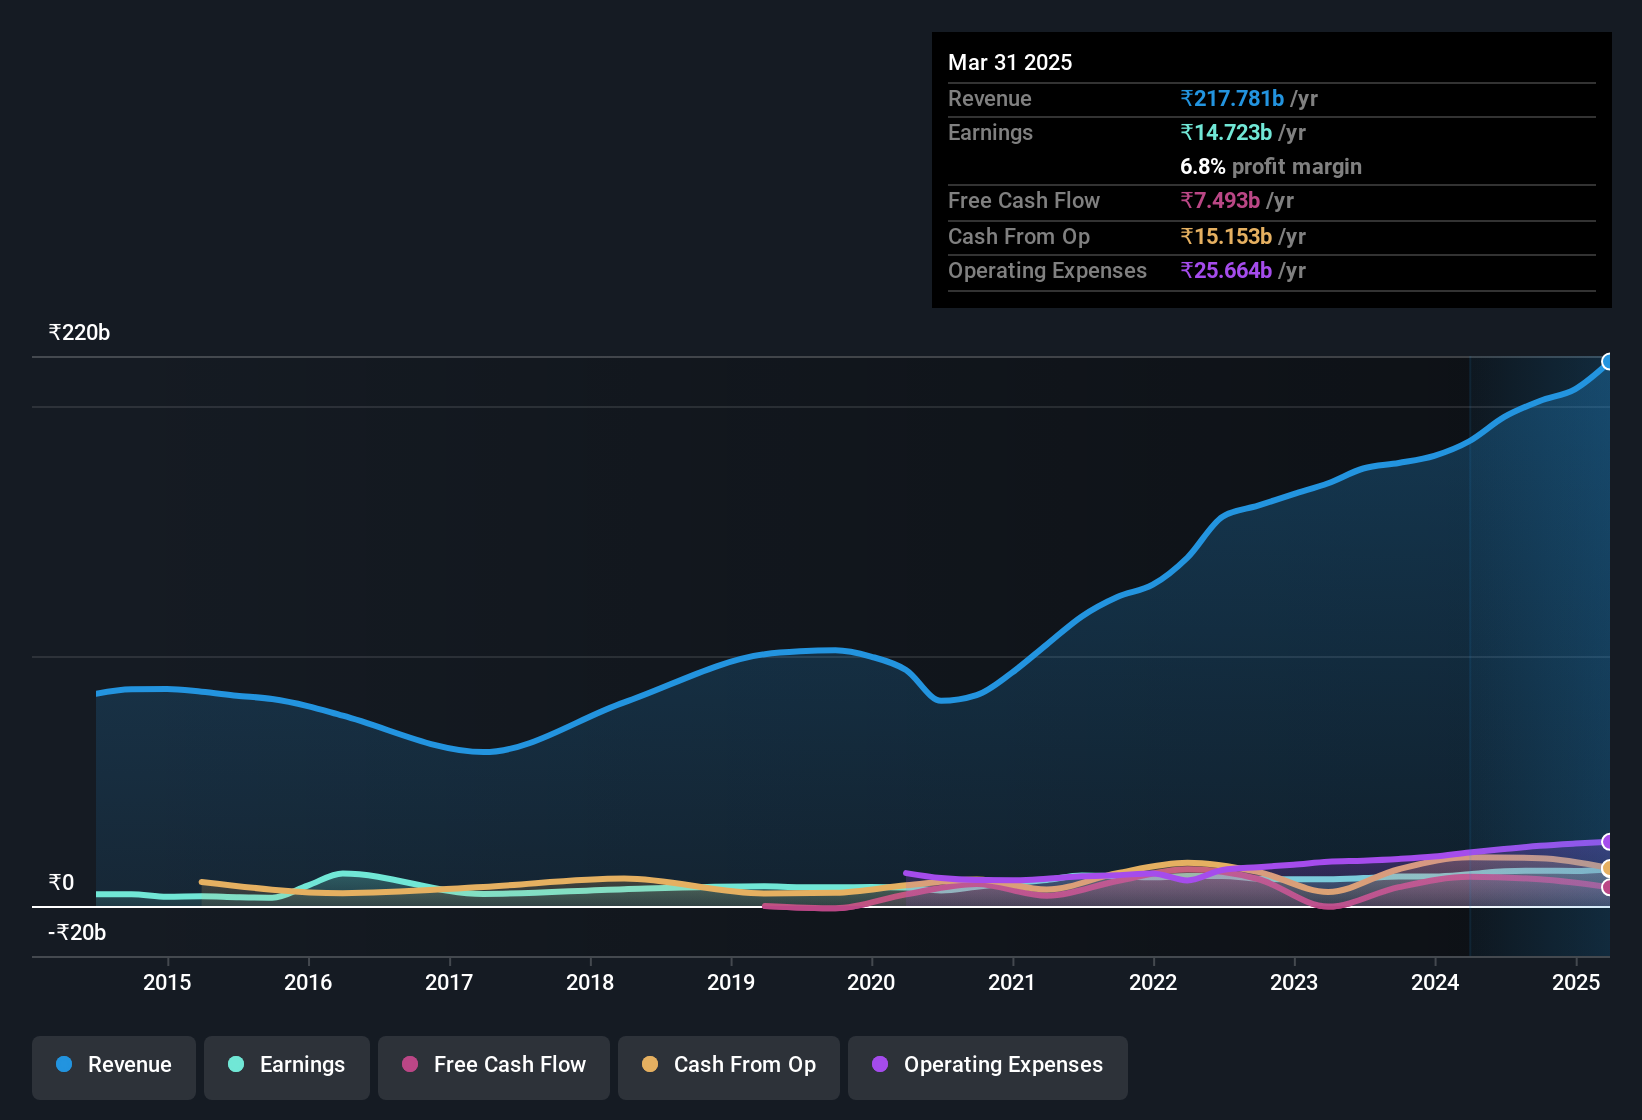Click the 2024 x-axis label
The image size is (1642, 1120).
coord(1435,982)
